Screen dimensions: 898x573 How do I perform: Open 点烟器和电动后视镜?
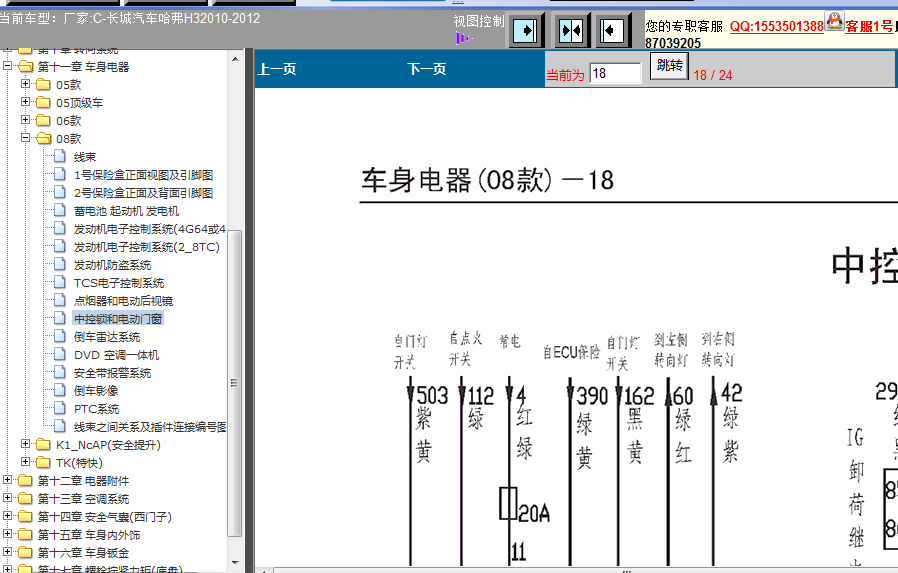pos(123,301)
